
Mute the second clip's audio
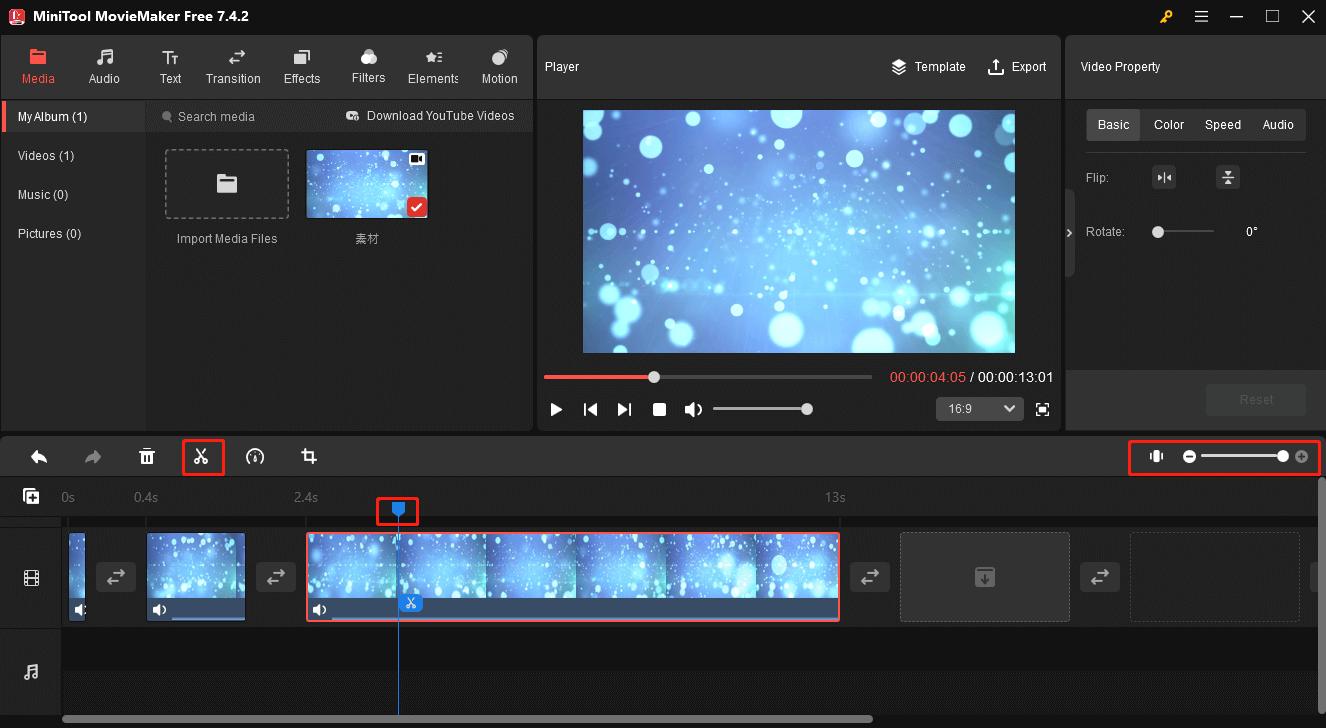pos(159,610)
